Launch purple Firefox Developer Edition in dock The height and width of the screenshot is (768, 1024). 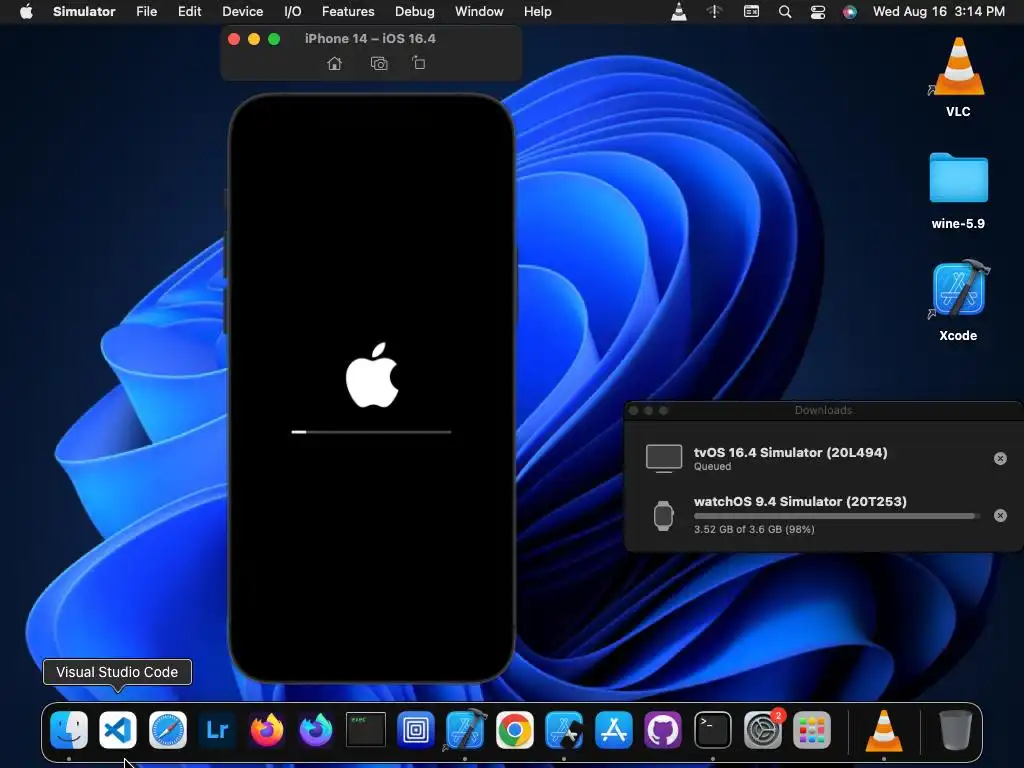[316, 729]
